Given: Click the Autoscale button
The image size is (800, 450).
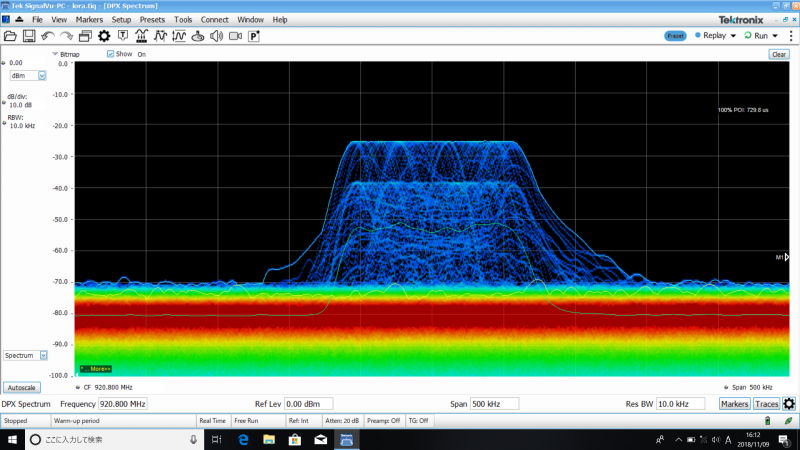Looking at the screenshot, I should click(21, 387).
